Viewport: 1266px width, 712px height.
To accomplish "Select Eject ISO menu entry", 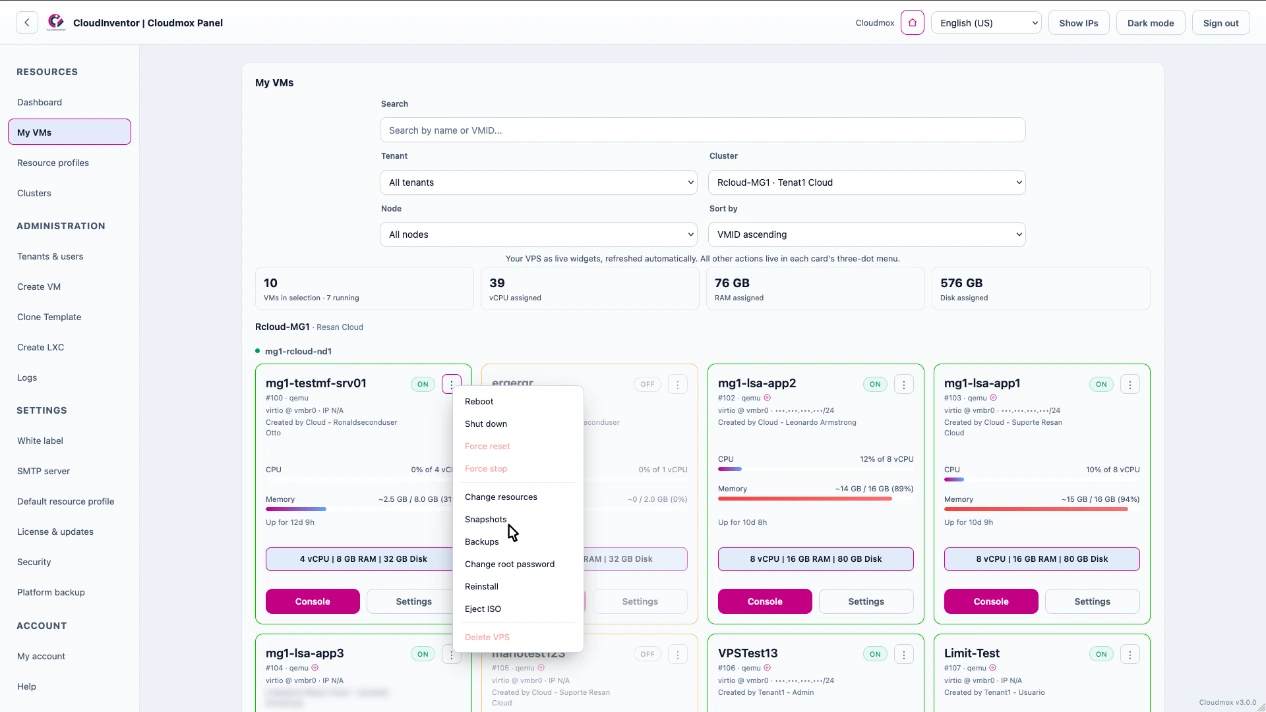I will point(518,609).
